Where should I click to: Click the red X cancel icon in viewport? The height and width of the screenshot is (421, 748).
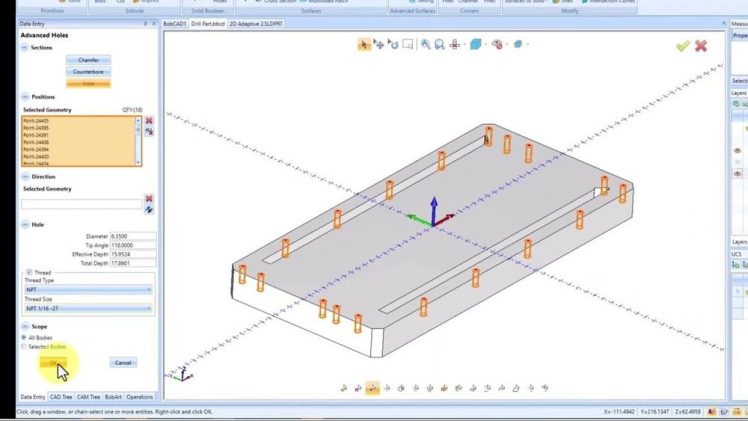(x=701, y=46)
